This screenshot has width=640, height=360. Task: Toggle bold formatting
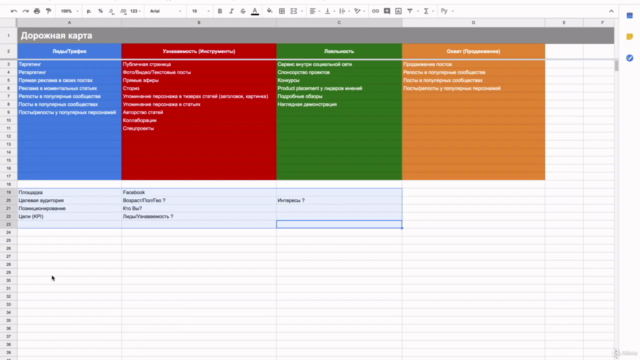click(220, 11)
